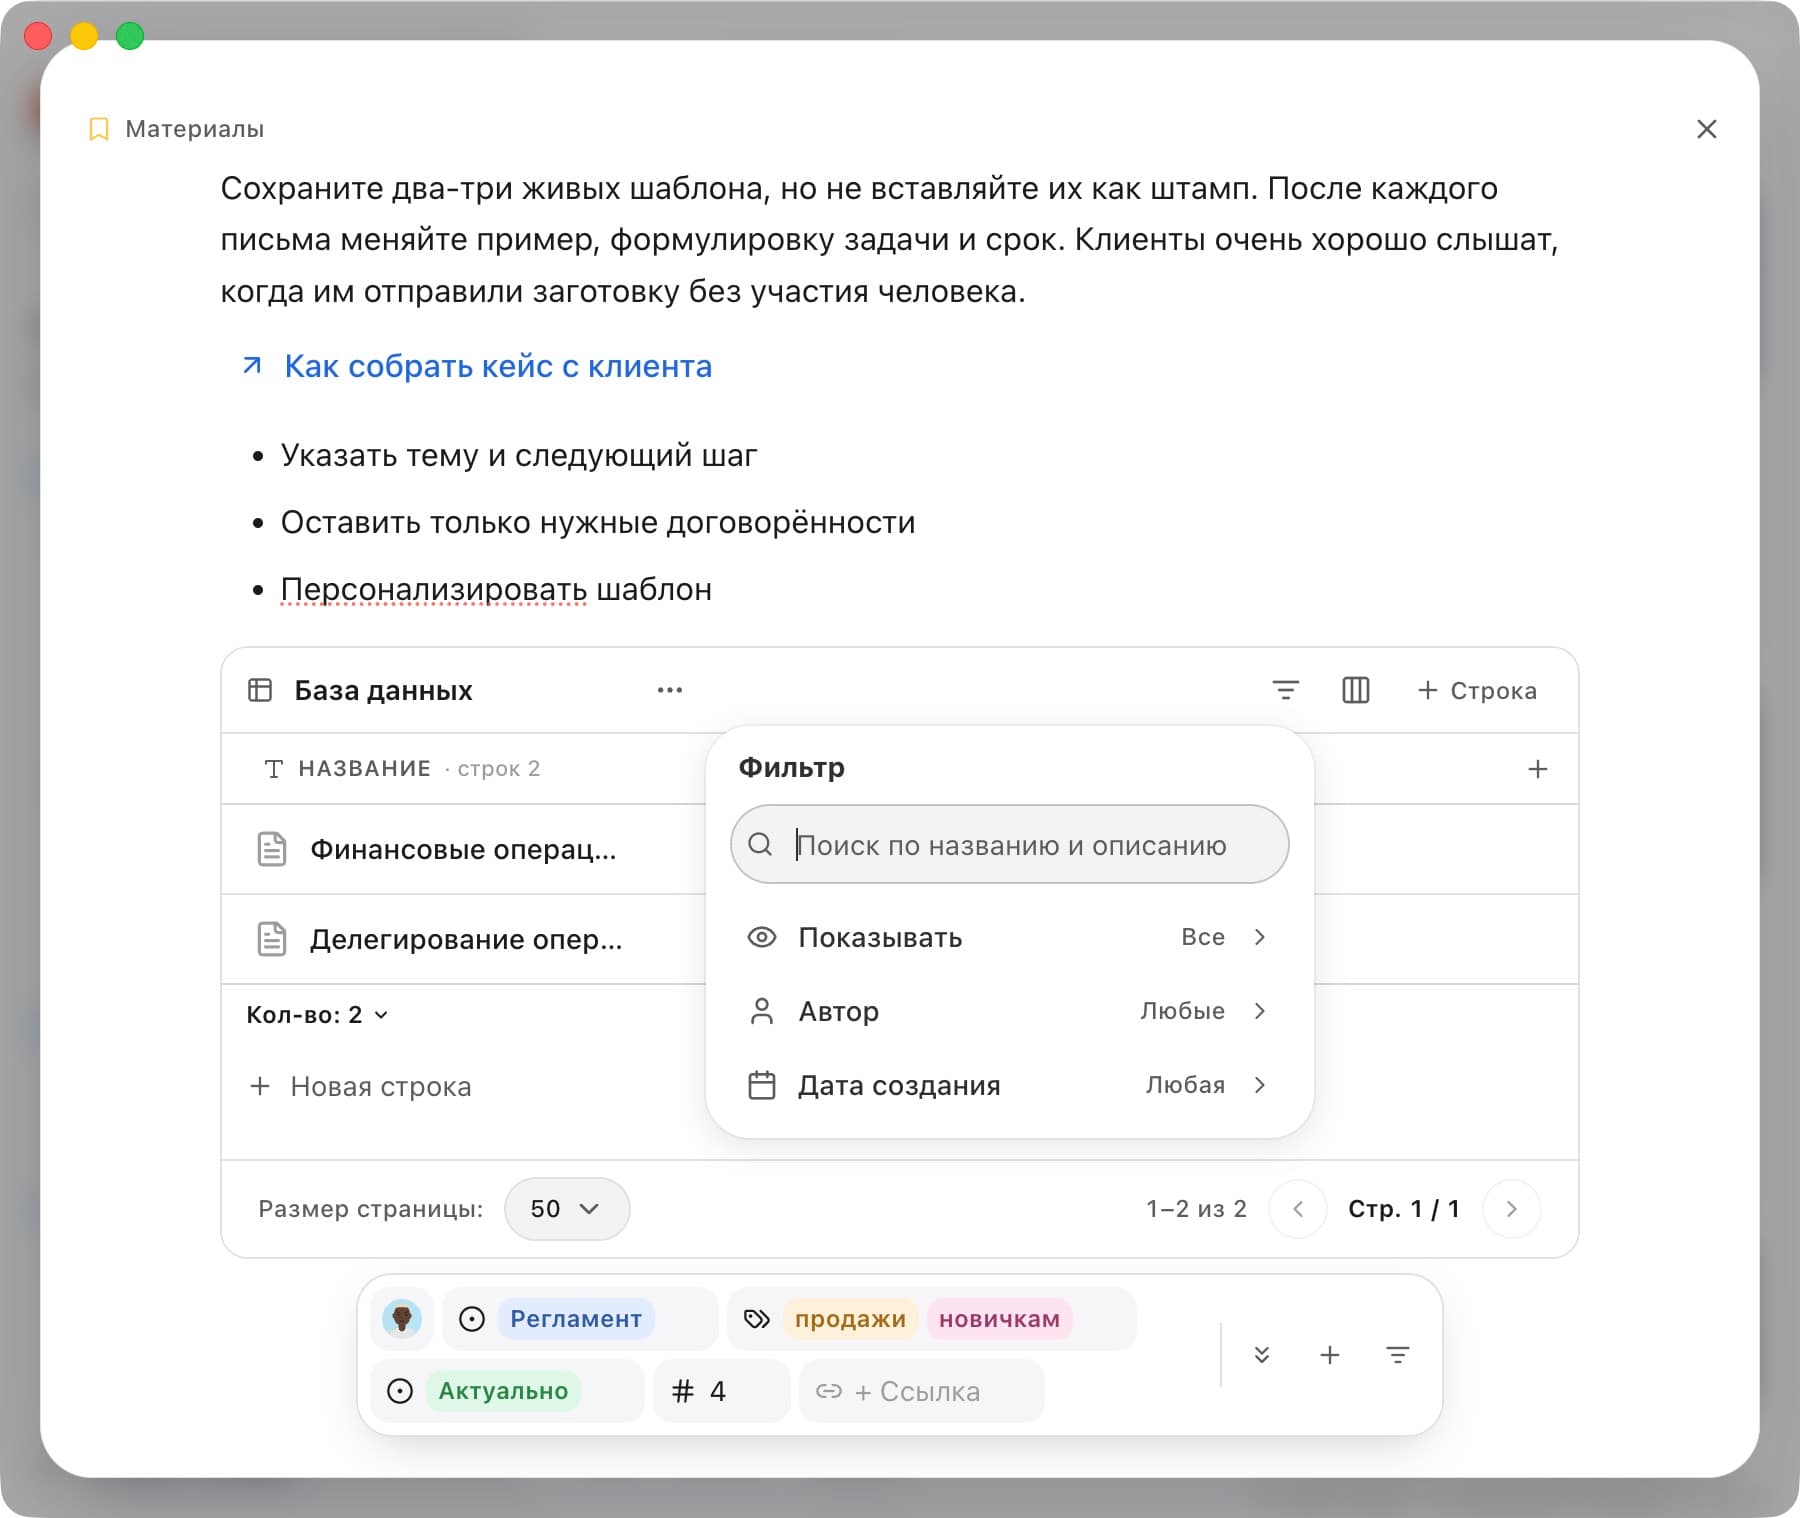
Task: Expand the Кол-во: 2 dropdown
Action: pos(317,1015)
